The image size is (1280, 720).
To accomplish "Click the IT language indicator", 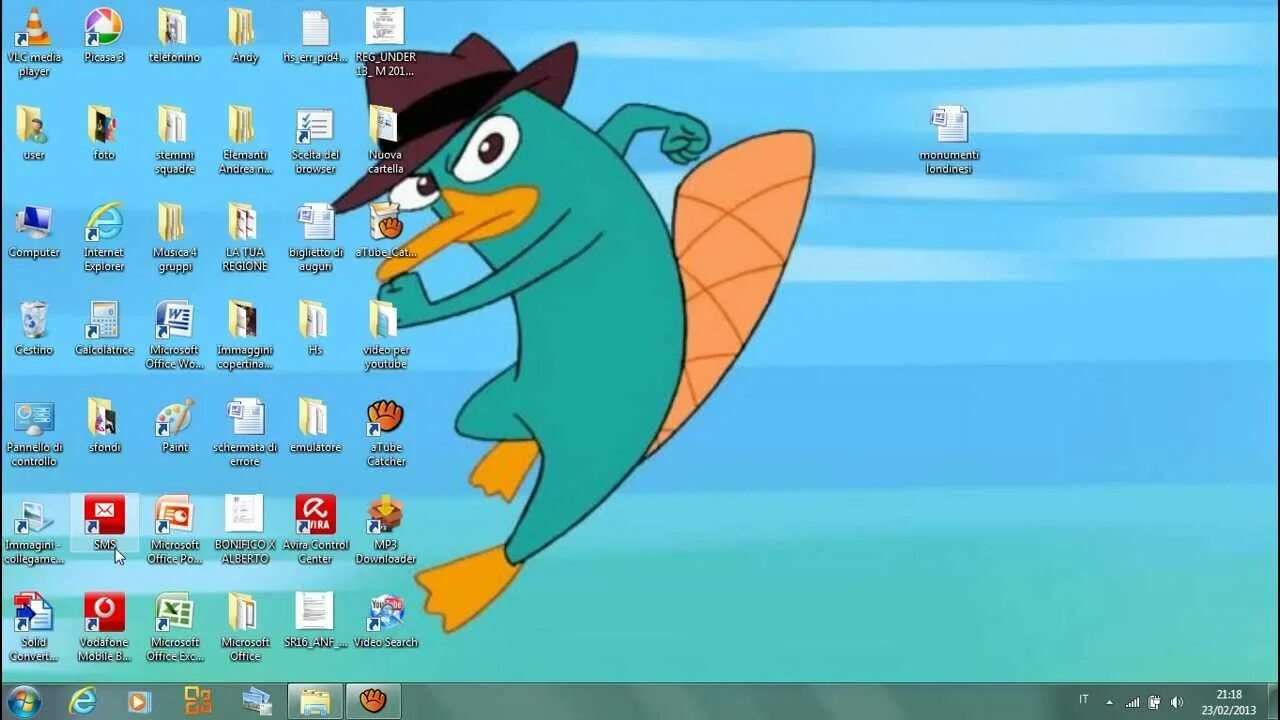I will point(1084,700).
